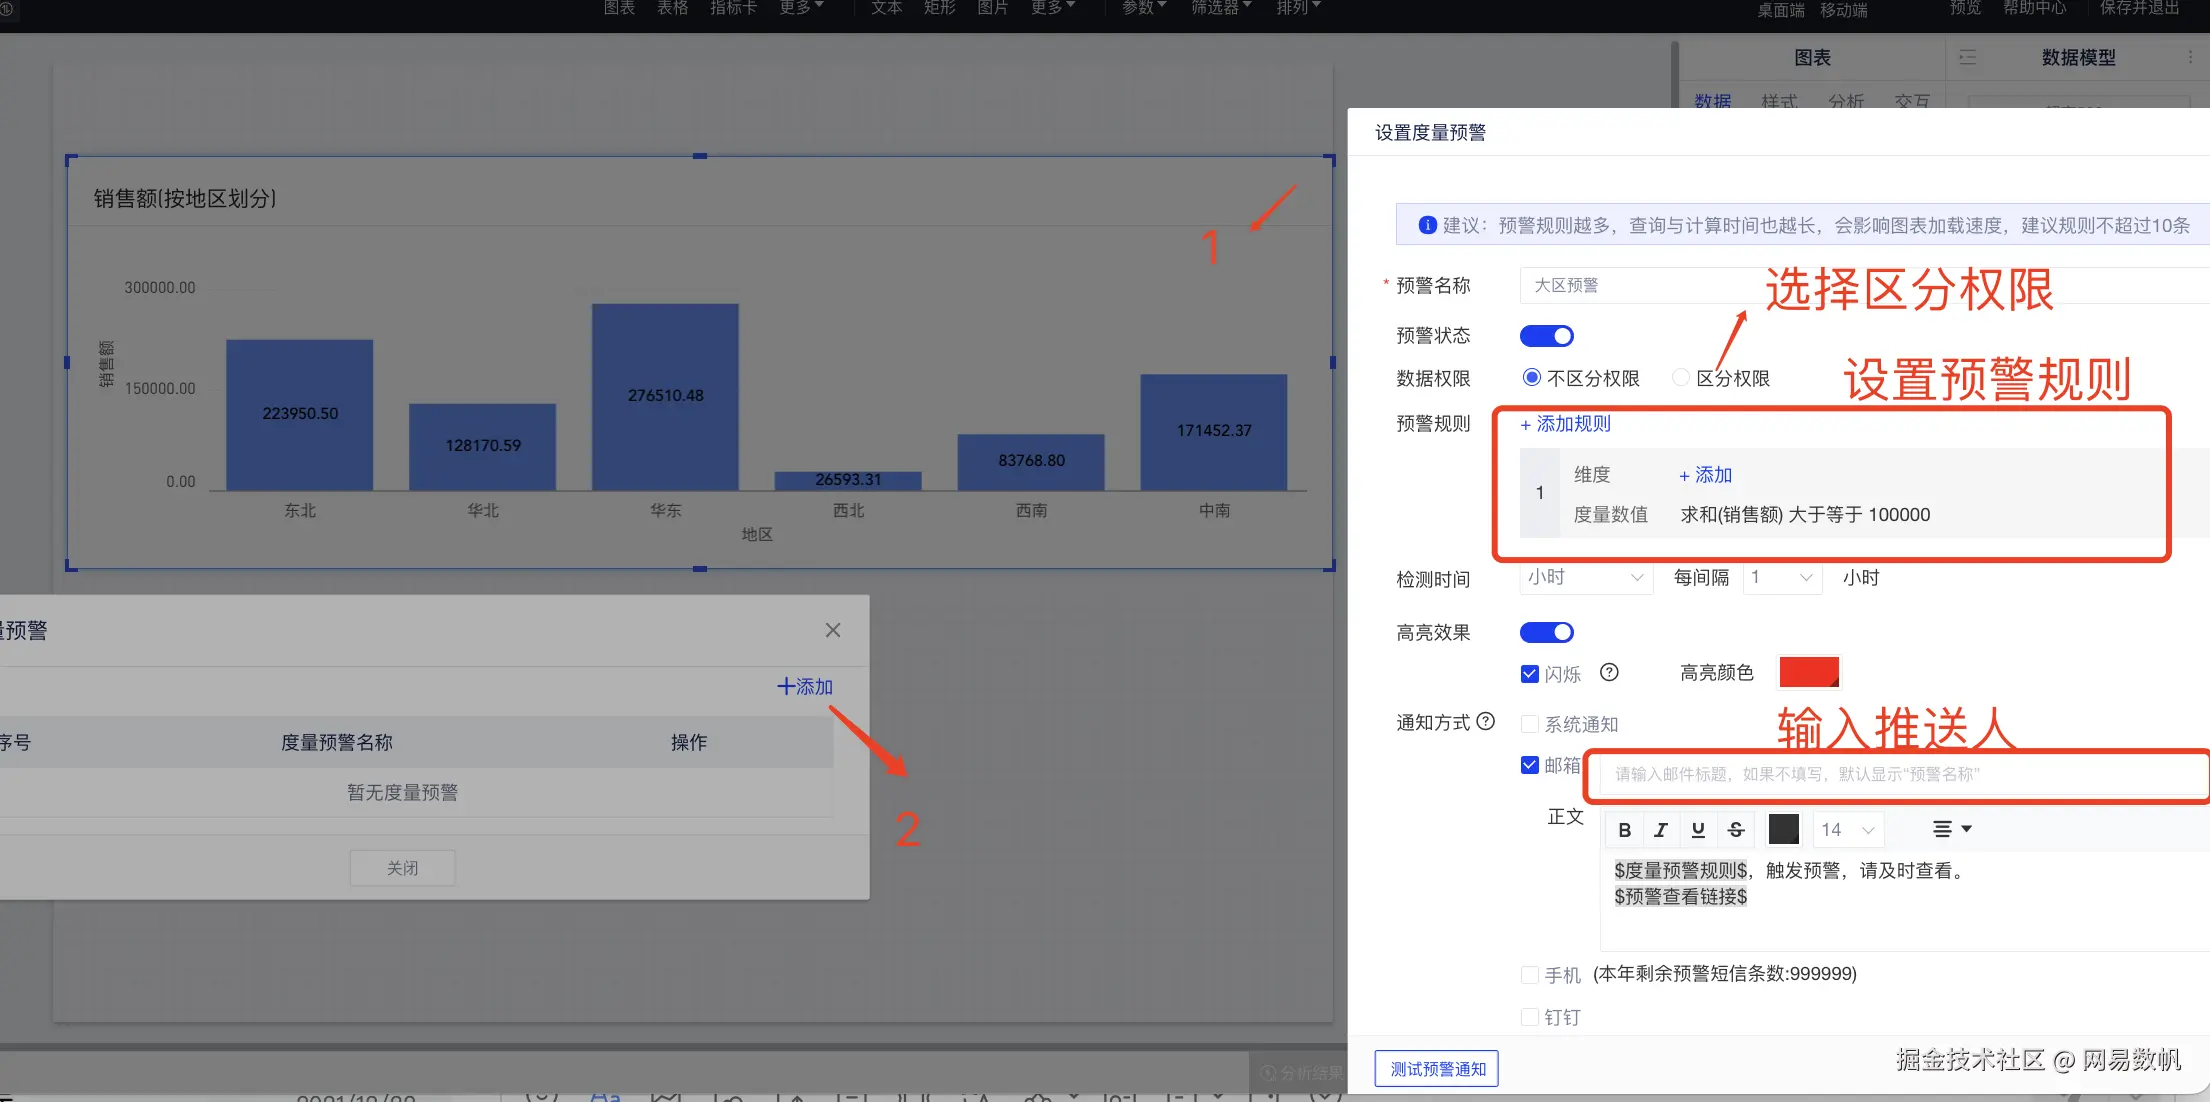Click the bold formatting icon
This screenshot has height=1102, width=2210.
click(x=1624, y=830)
